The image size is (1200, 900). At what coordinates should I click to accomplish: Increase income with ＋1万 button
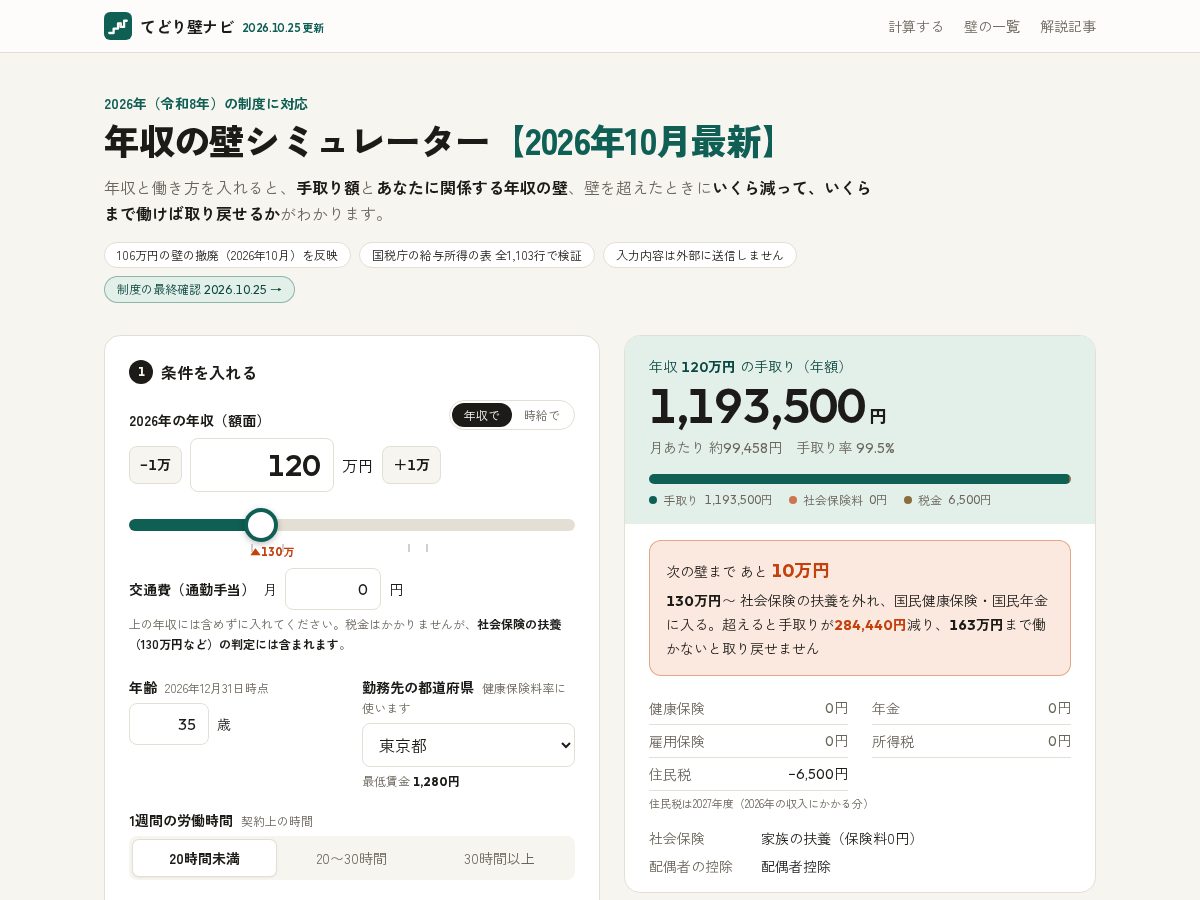[411, 465]
